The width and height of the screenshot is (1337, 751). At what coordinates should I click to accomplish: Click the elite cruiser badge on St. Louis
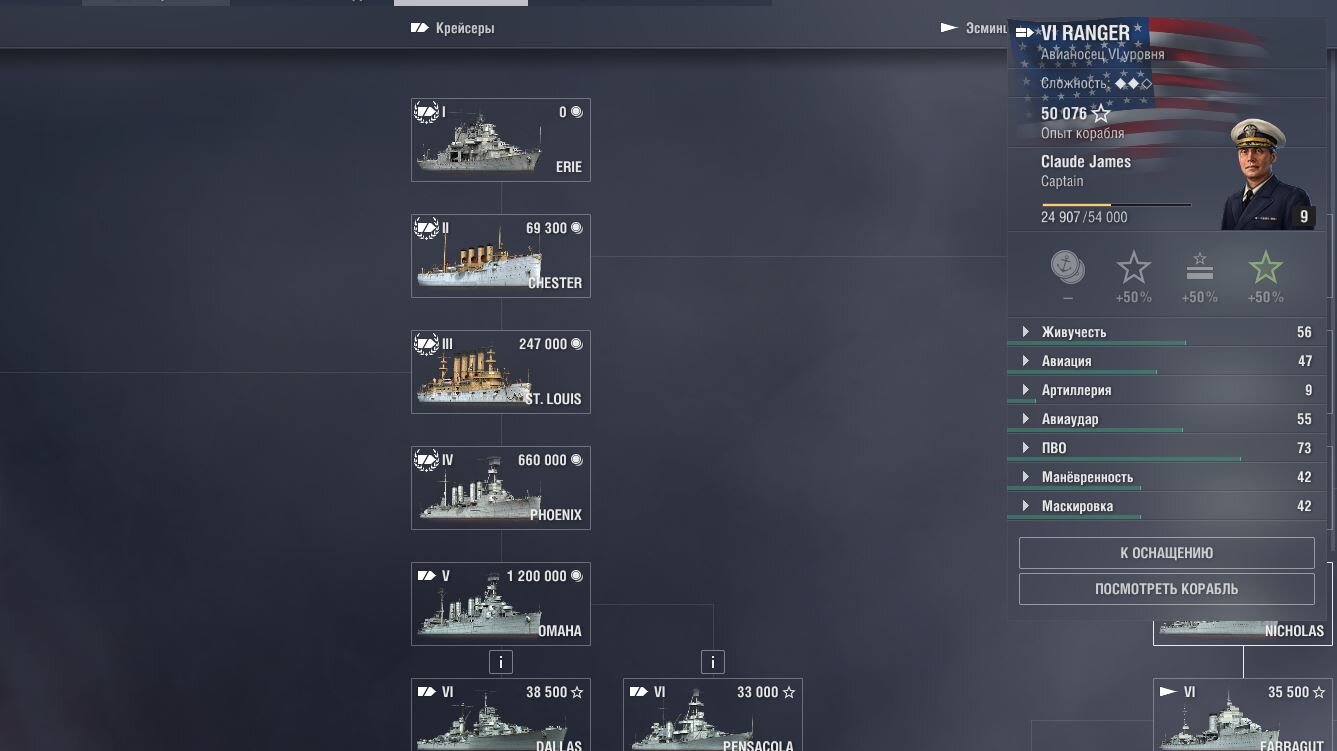click(427, 344)
